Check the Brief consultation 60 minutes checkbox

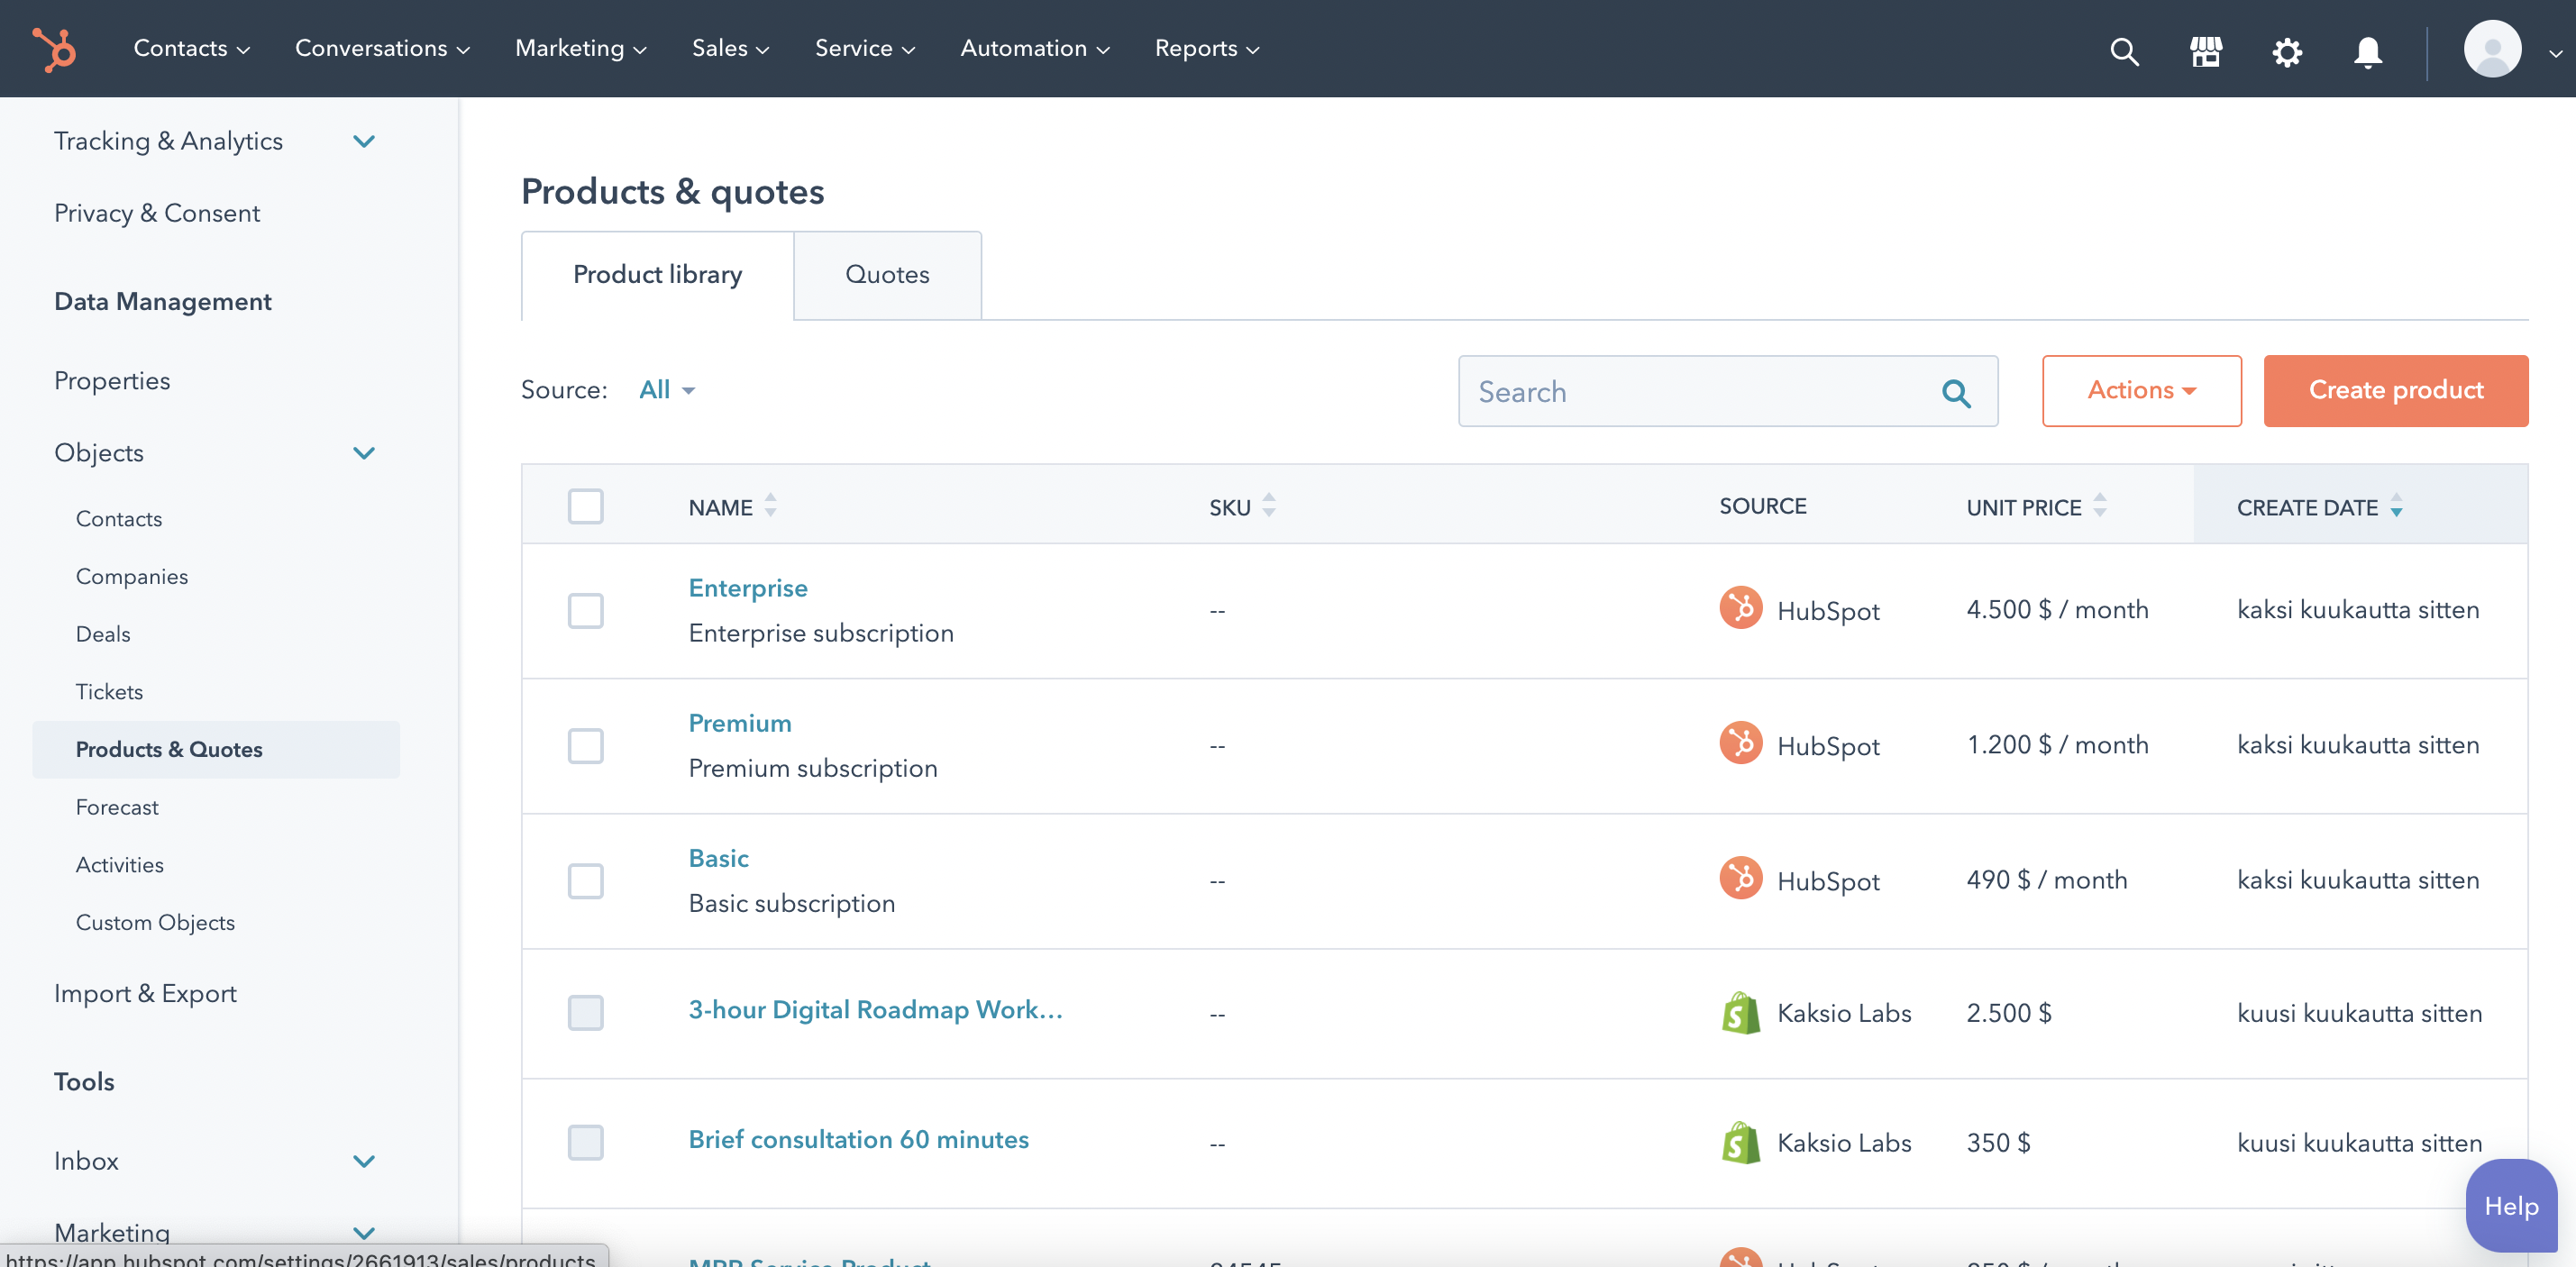(x=585, y=1142)
